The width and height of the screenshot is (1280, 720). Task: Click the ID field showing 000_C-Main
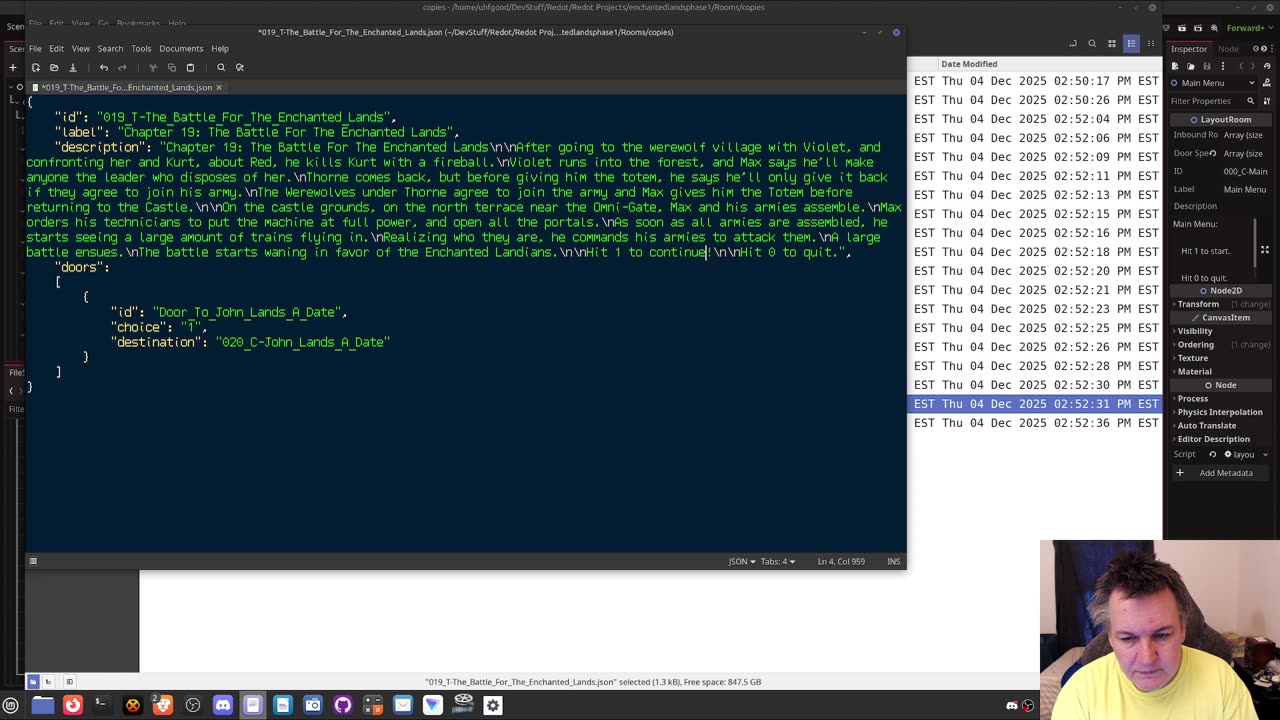(1246, 172)
